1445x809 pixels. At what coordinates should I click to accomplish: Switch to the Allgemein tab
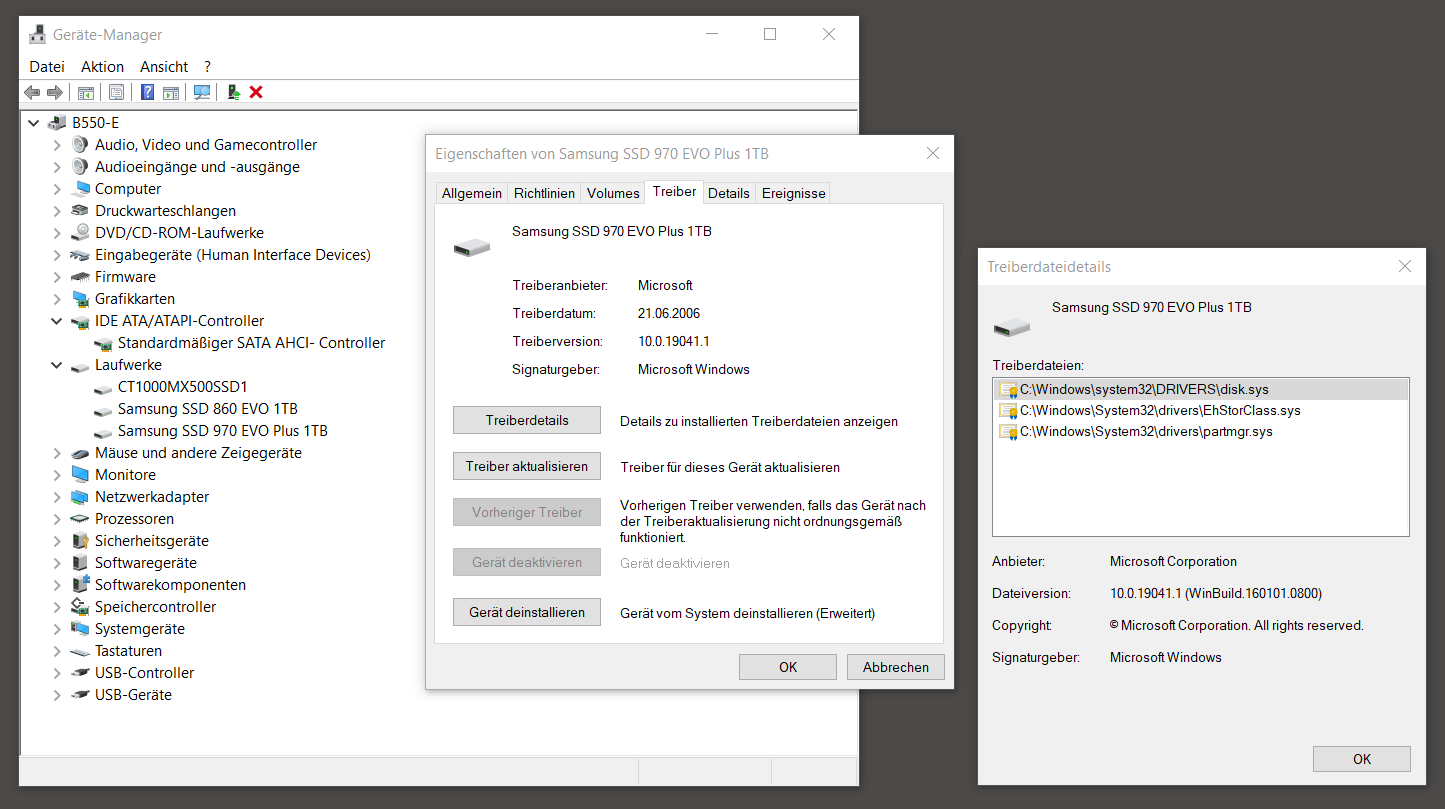472,193
